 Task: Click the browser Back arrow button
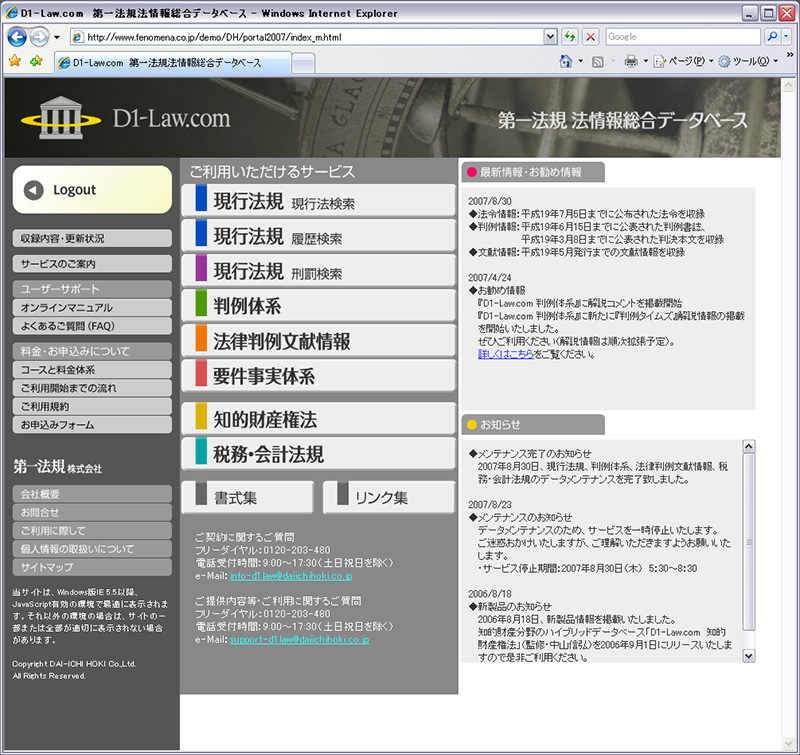17,37
